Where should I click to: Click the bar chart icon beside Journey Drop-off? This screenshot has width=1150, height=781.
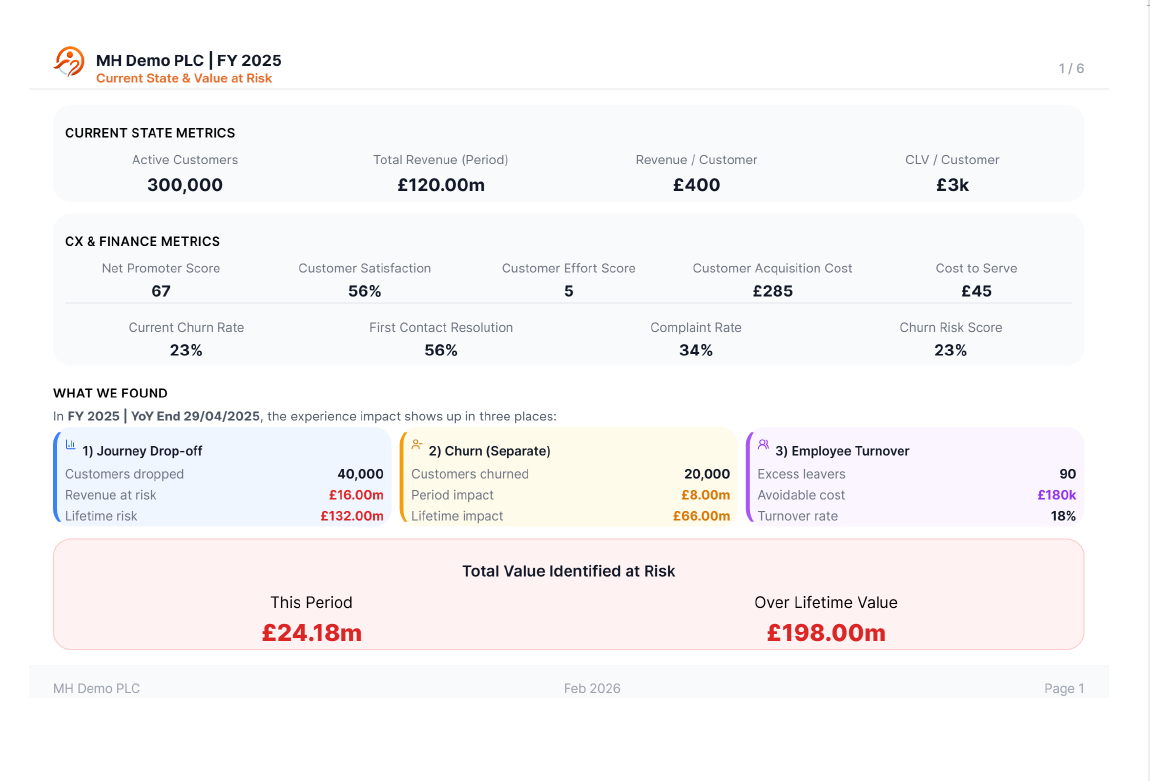click(71, 445)
